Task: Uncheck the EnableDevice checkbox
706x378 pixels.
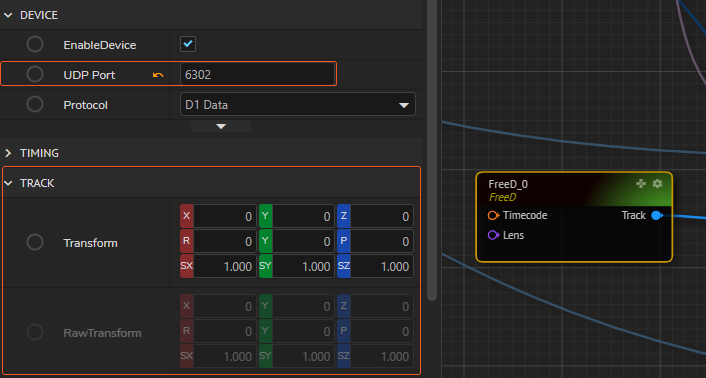Action: 188,44
